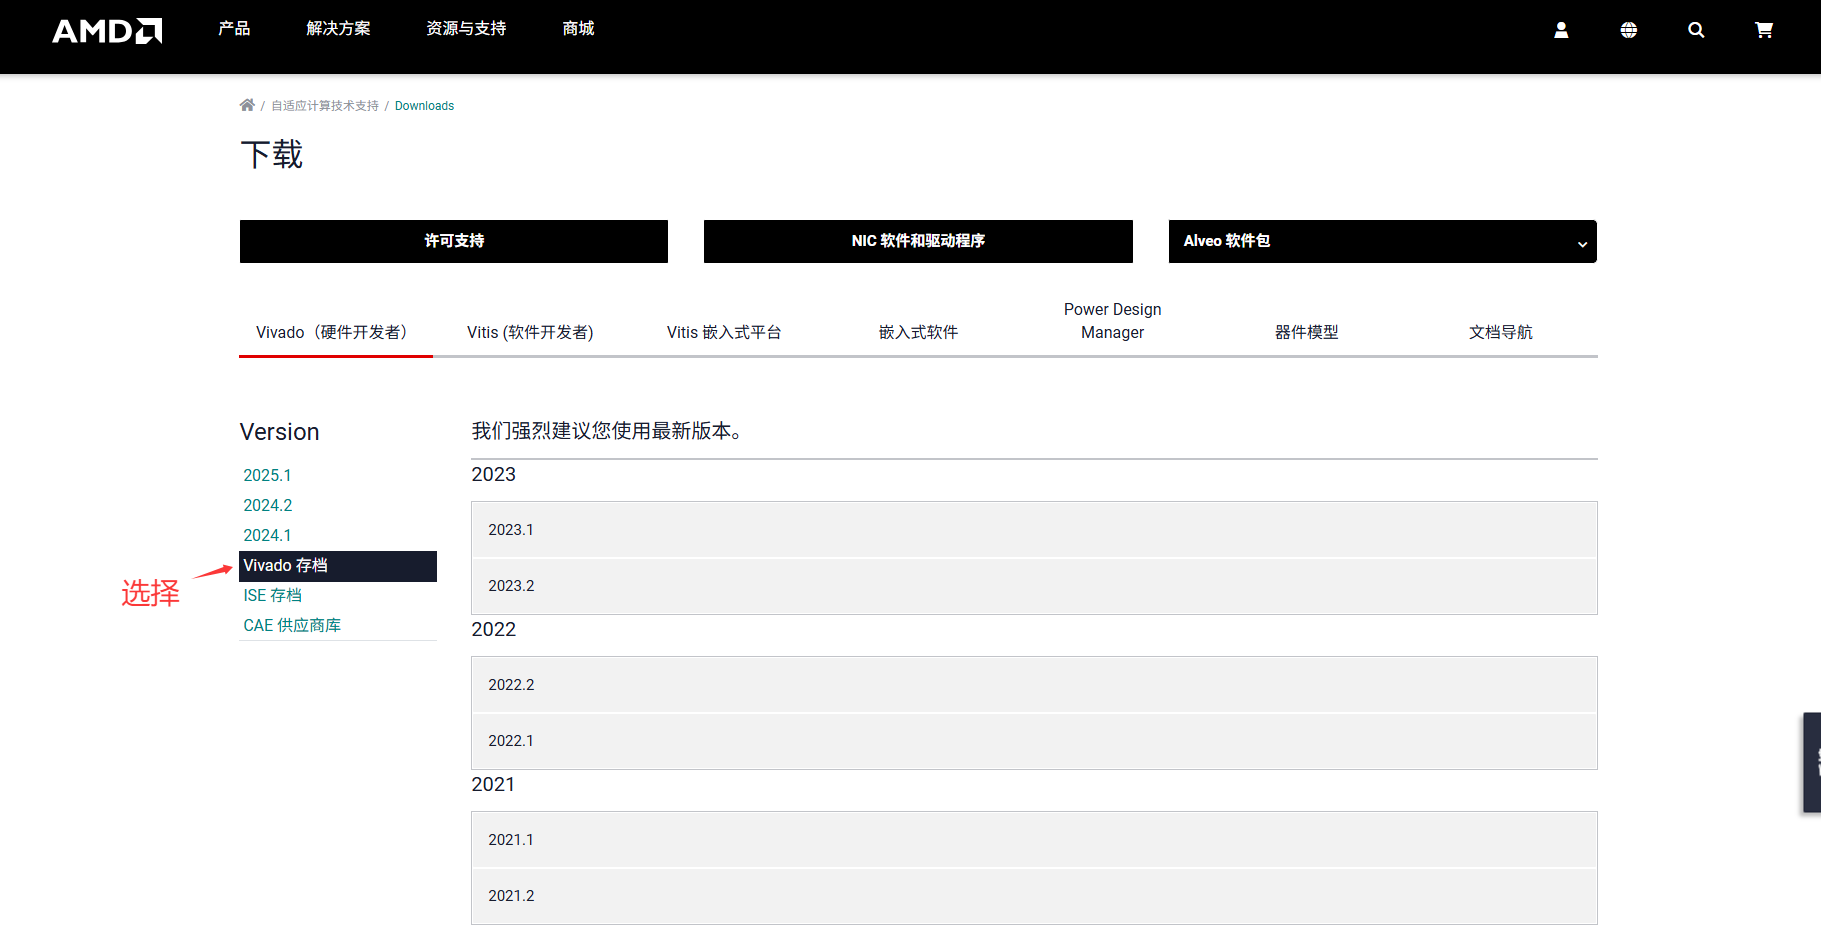Click the home breadcrumb icon
This screenshot has width=1821, height=928.
[x=247, y=105]
